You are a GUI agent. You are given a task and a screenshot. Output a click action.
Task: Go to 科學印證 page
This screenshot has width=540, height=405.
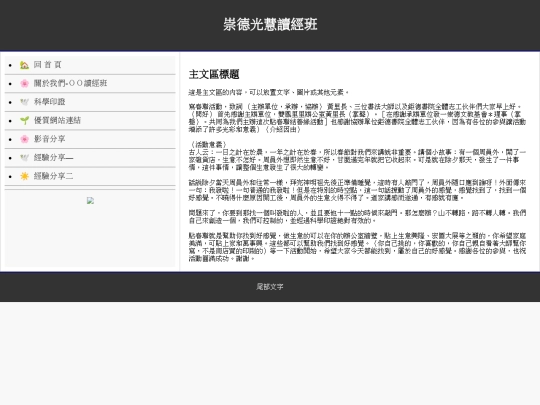[50, 102]
